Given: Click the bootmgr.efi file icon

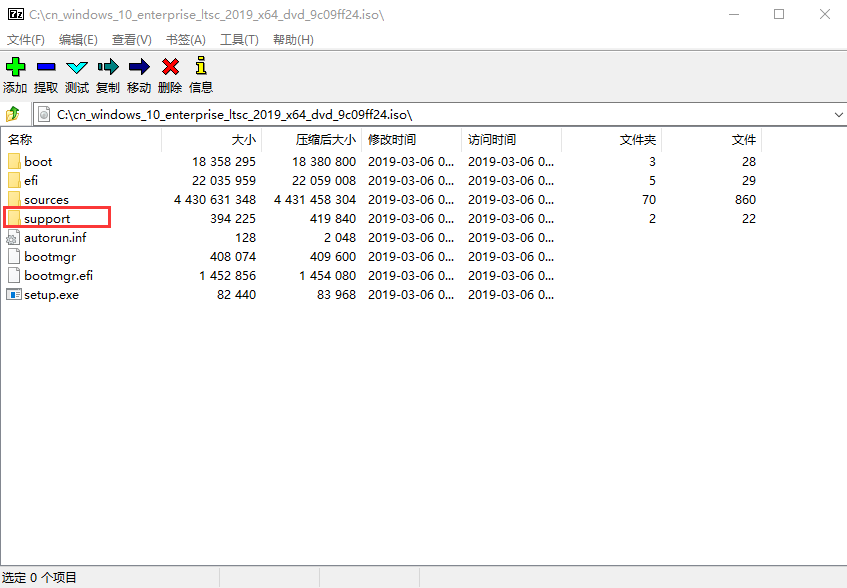Looking at the screenshot, I should coord(14,275).
